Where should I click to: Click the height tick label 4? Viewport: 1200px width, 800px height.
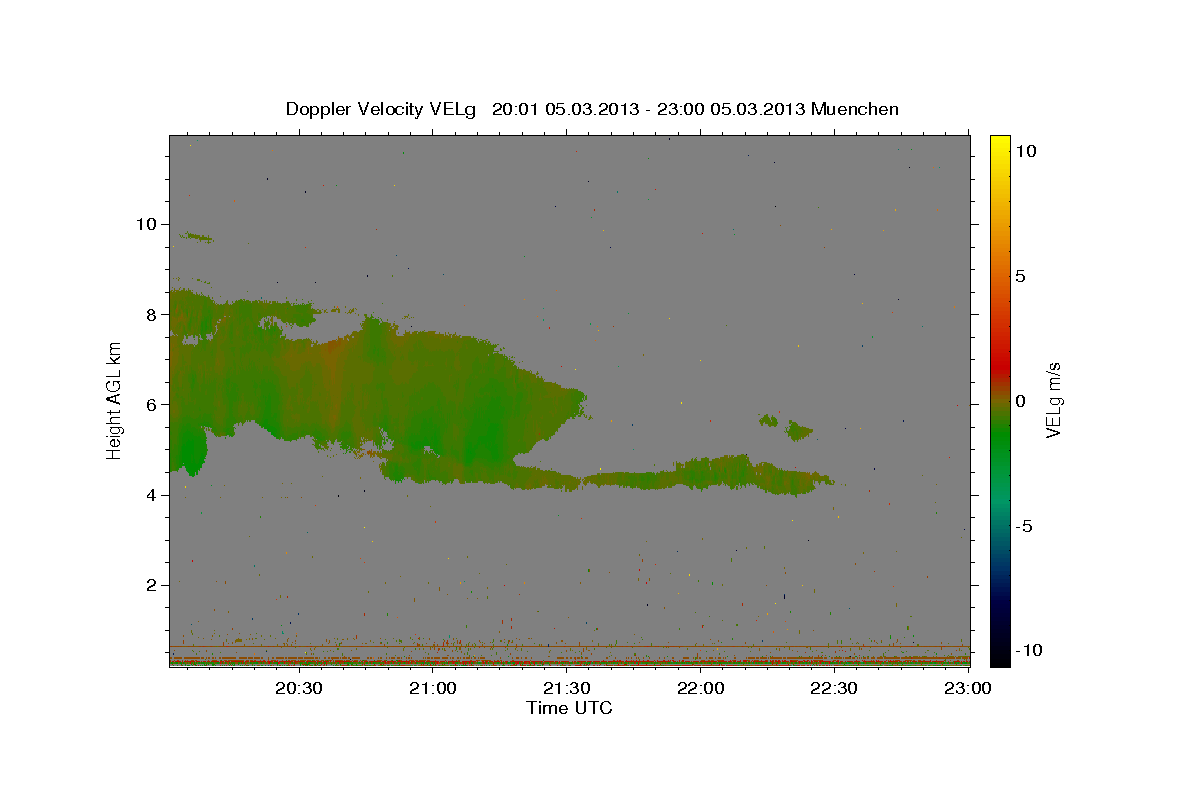(x=152, y=495)
